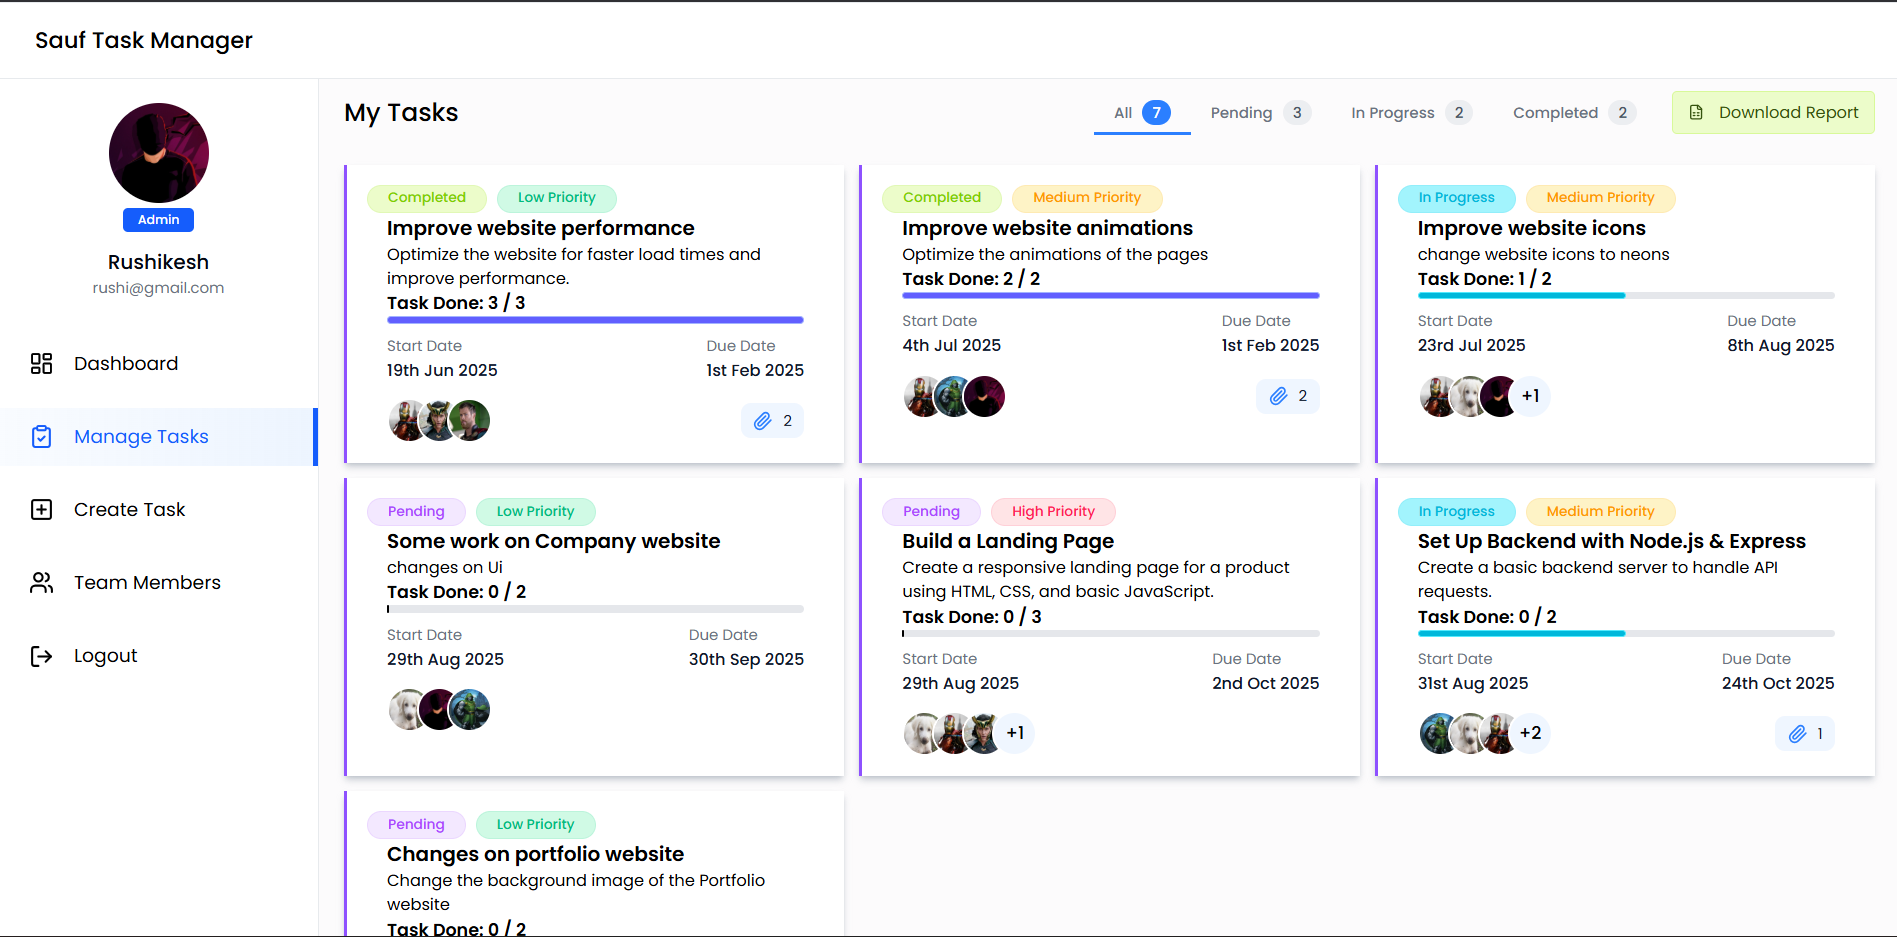Viewport: 1897px width, 937px height.
Task: Click the progress bar on Improve website icons
Action: 1625,296
